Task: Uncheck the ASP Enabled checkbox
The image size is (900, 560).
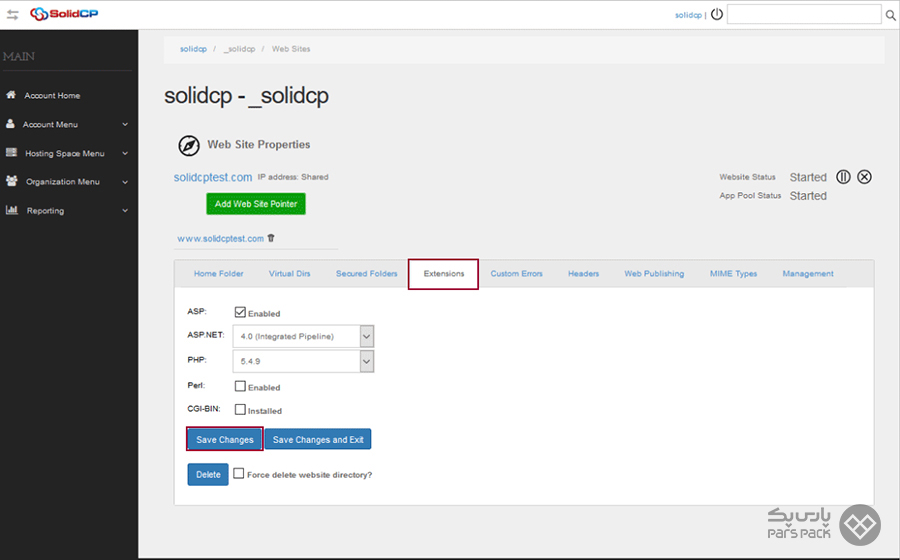Action: coord(240,312)
